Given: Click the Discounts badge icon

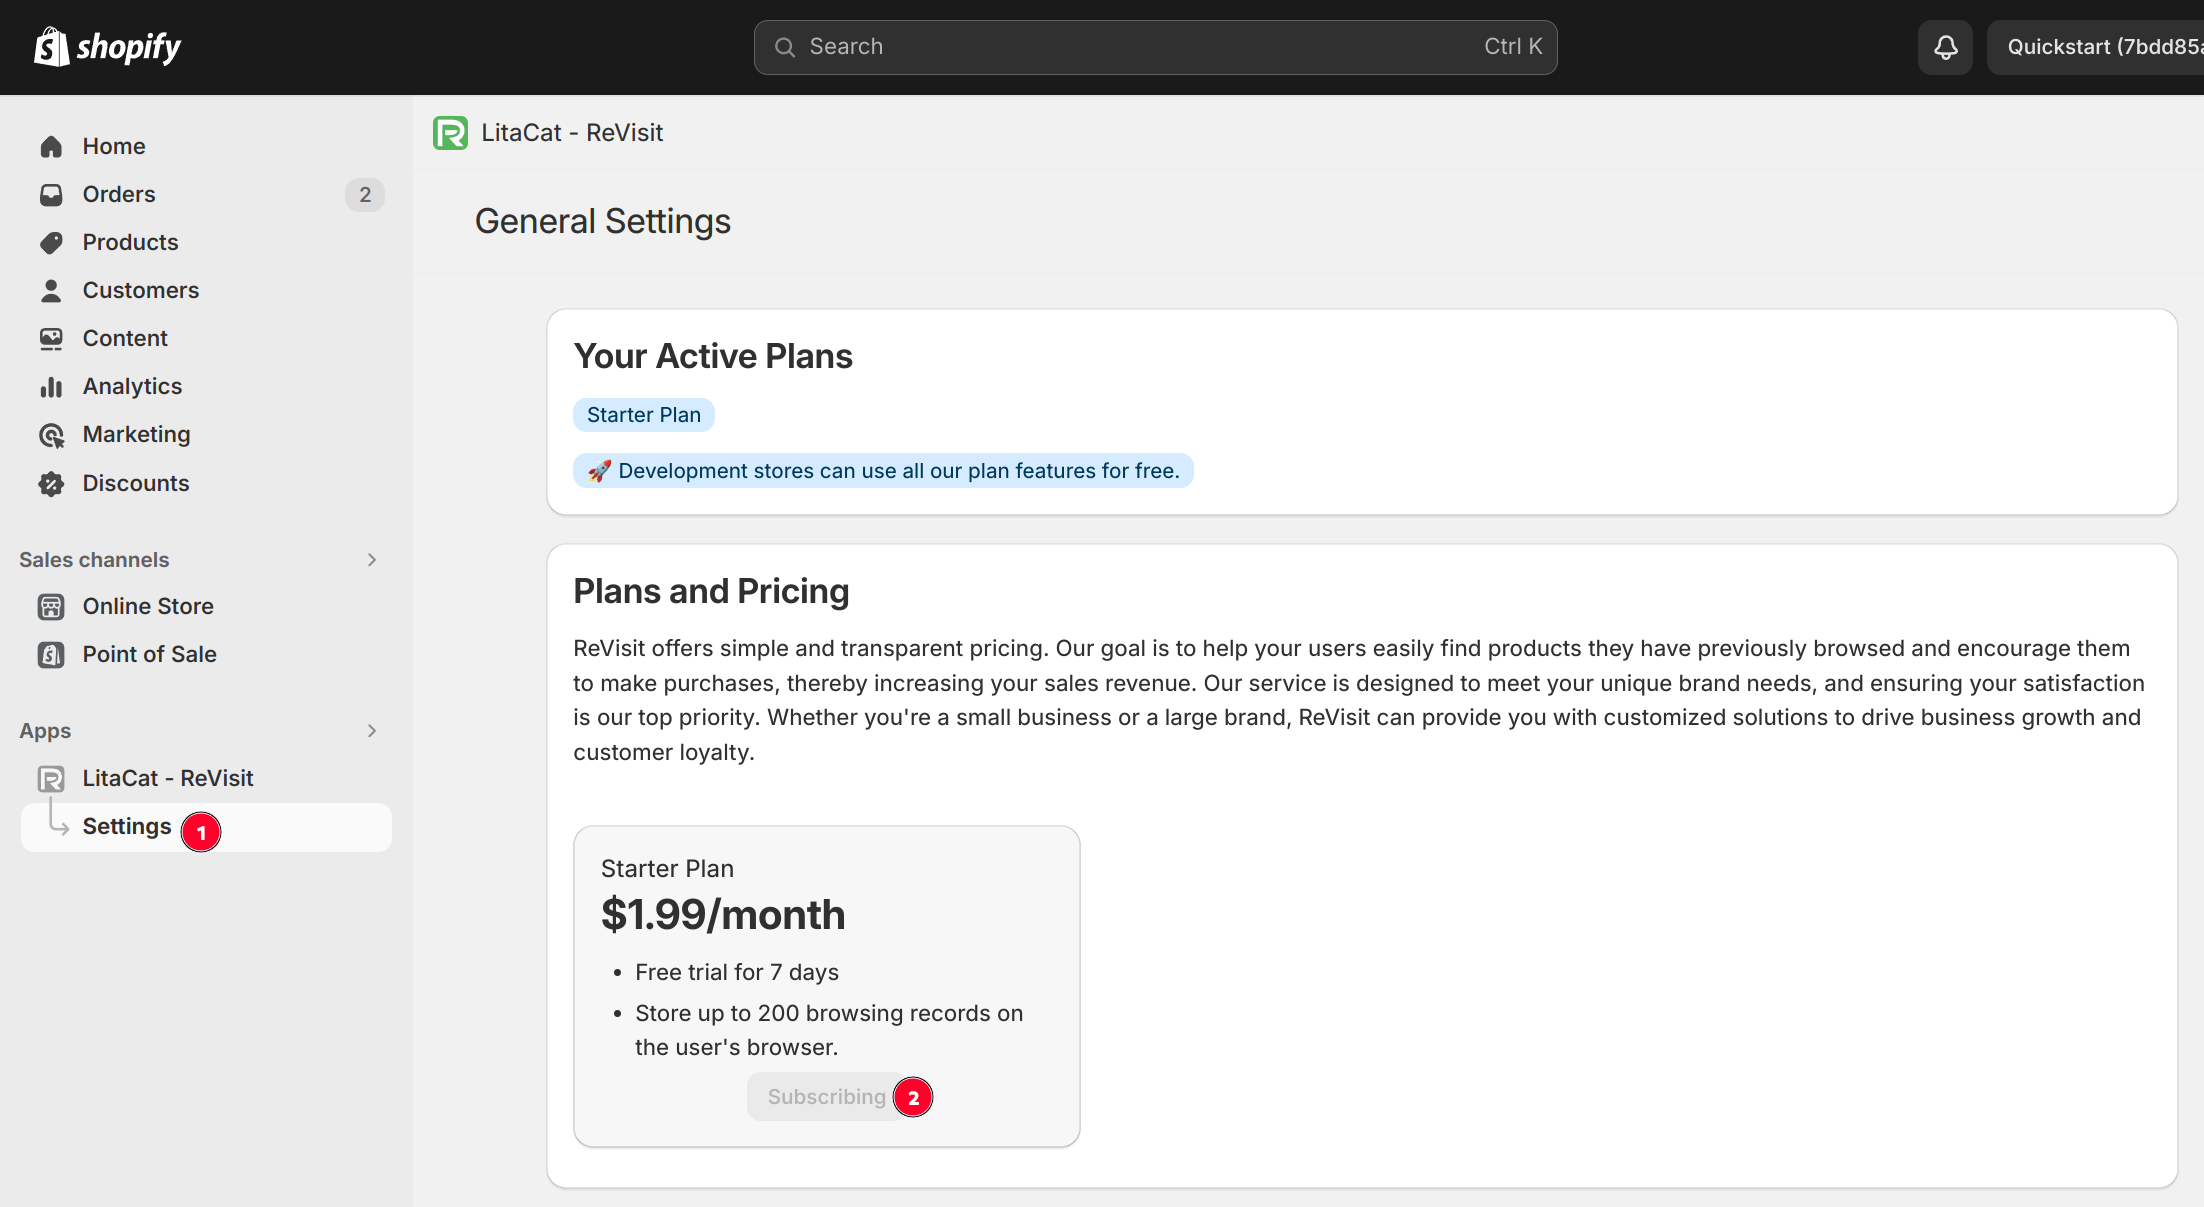Looking at the screenshot, I should click(x=51, y=484).
